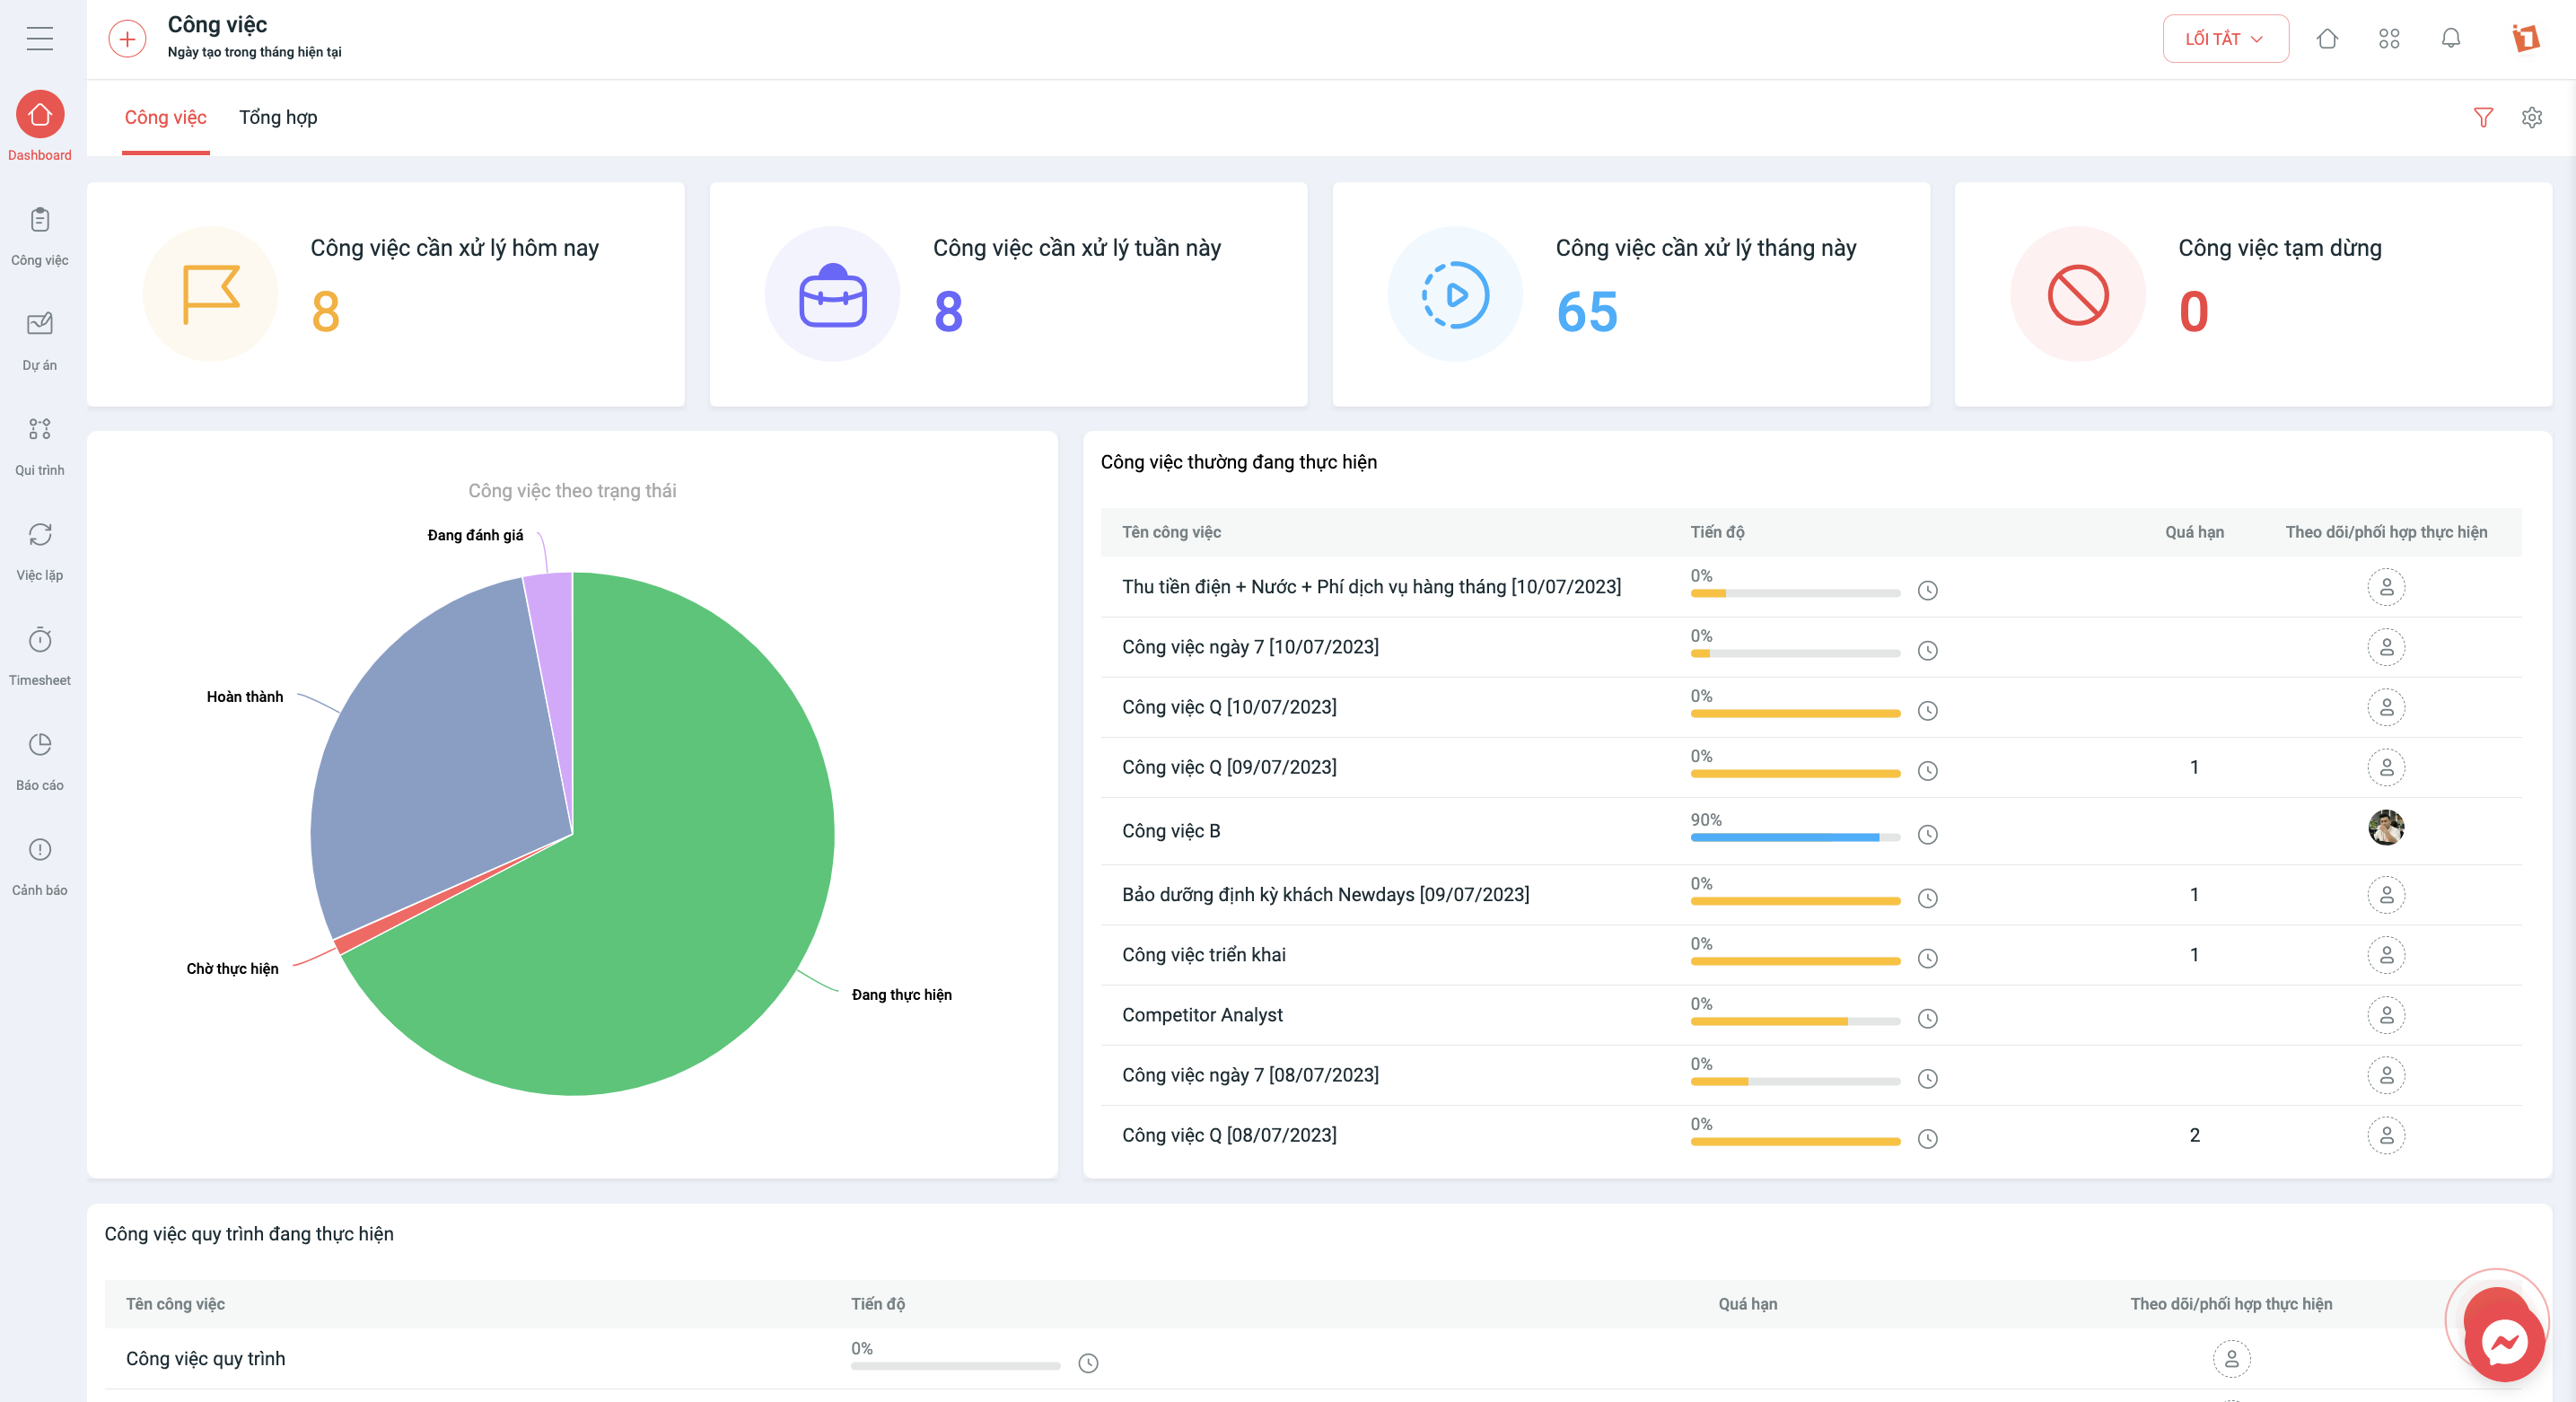Switch to the Tổng hợp tab

[278, 117]
